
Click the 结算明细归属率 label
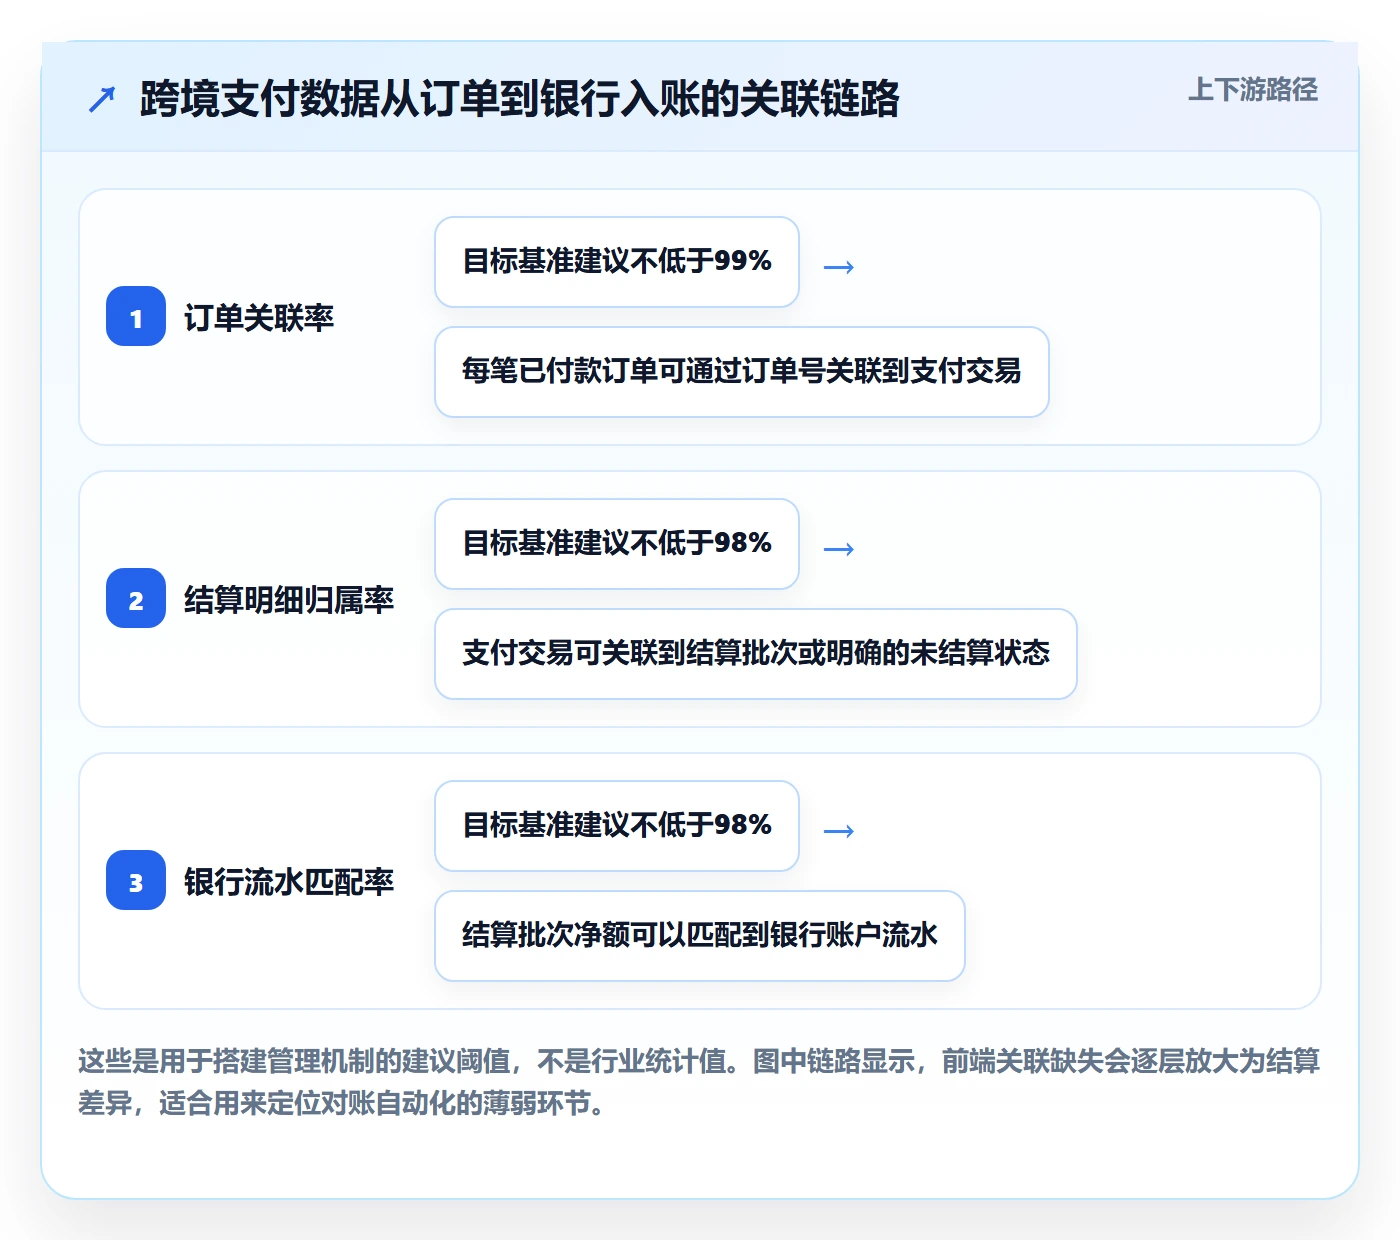289,600
